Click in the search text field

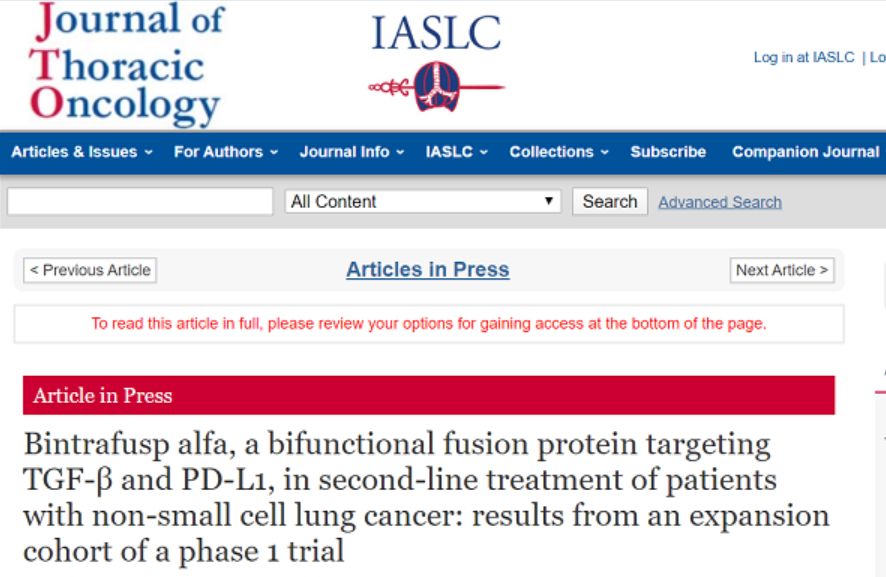click(x=140, y=202)
